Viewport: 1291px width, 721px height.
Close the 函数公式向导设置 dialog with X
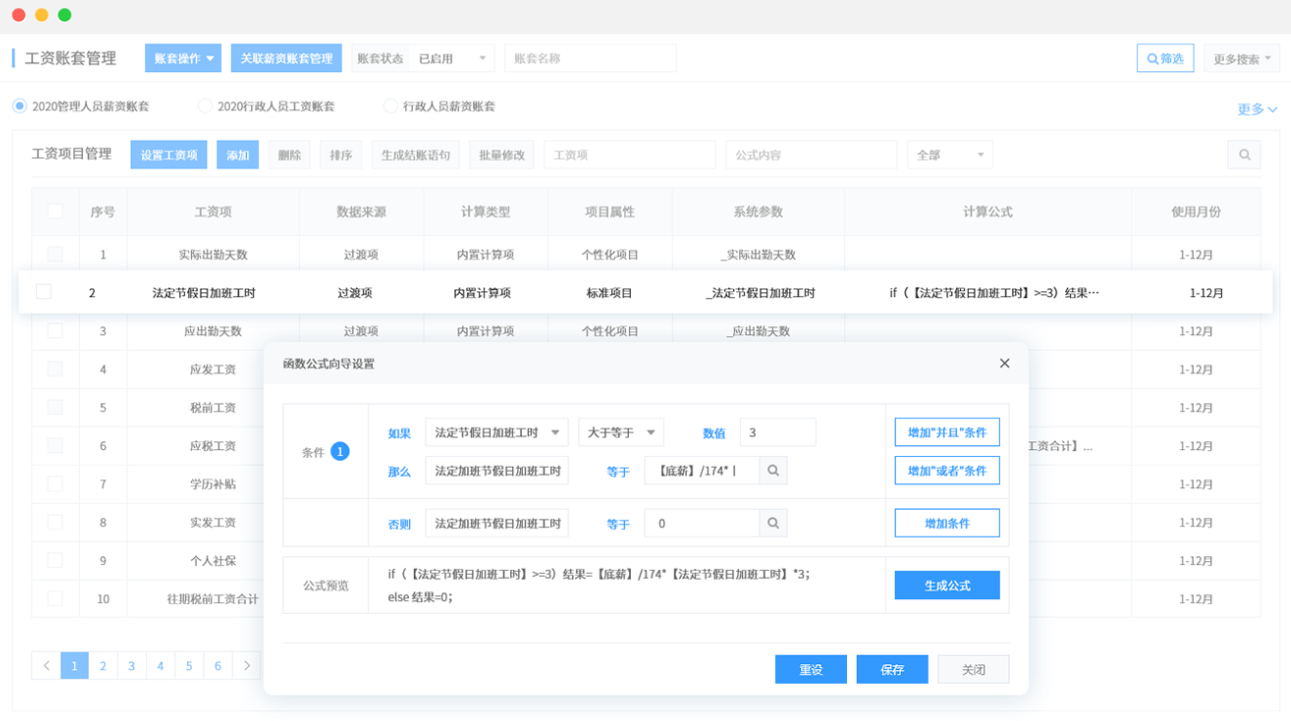coord(1005,363)
